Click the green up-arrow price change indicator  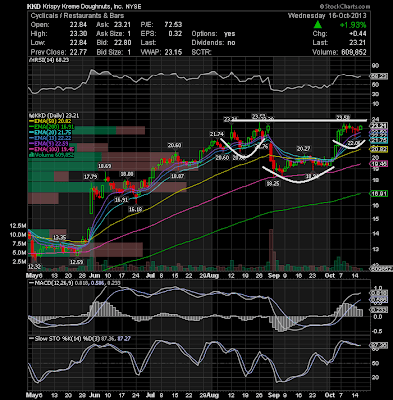(318, 25)
